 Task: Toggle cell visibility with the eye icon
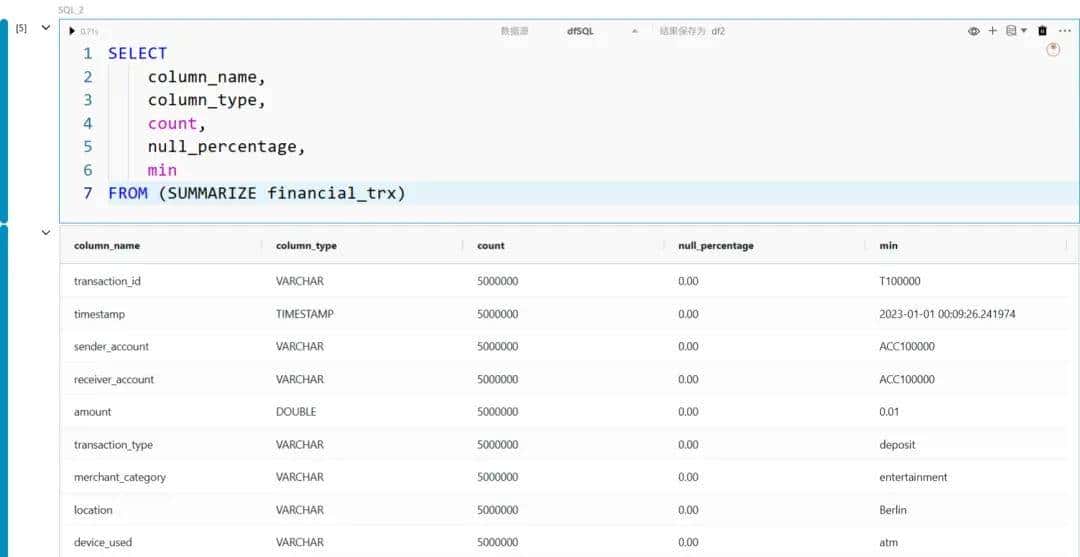point(973,31)
